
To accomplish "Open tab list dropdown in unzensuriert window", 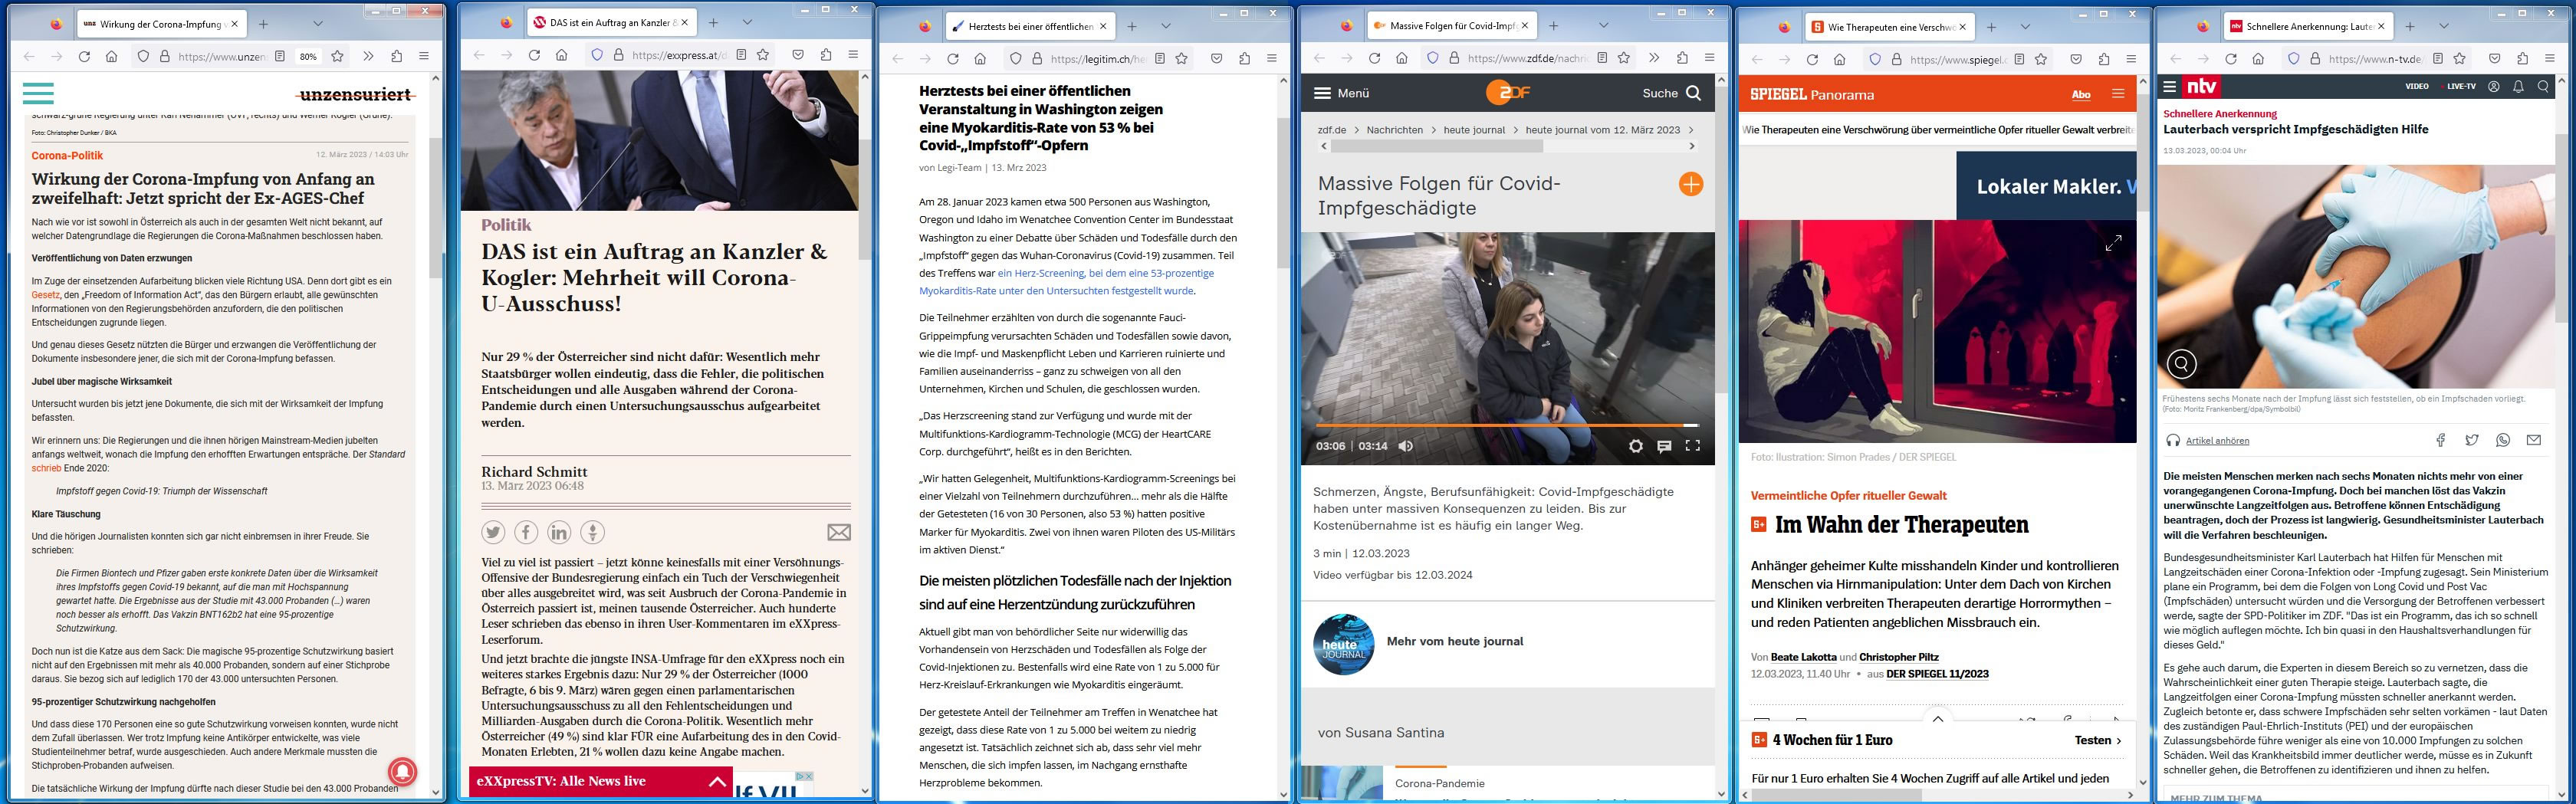I will click(x=317, y=23).
